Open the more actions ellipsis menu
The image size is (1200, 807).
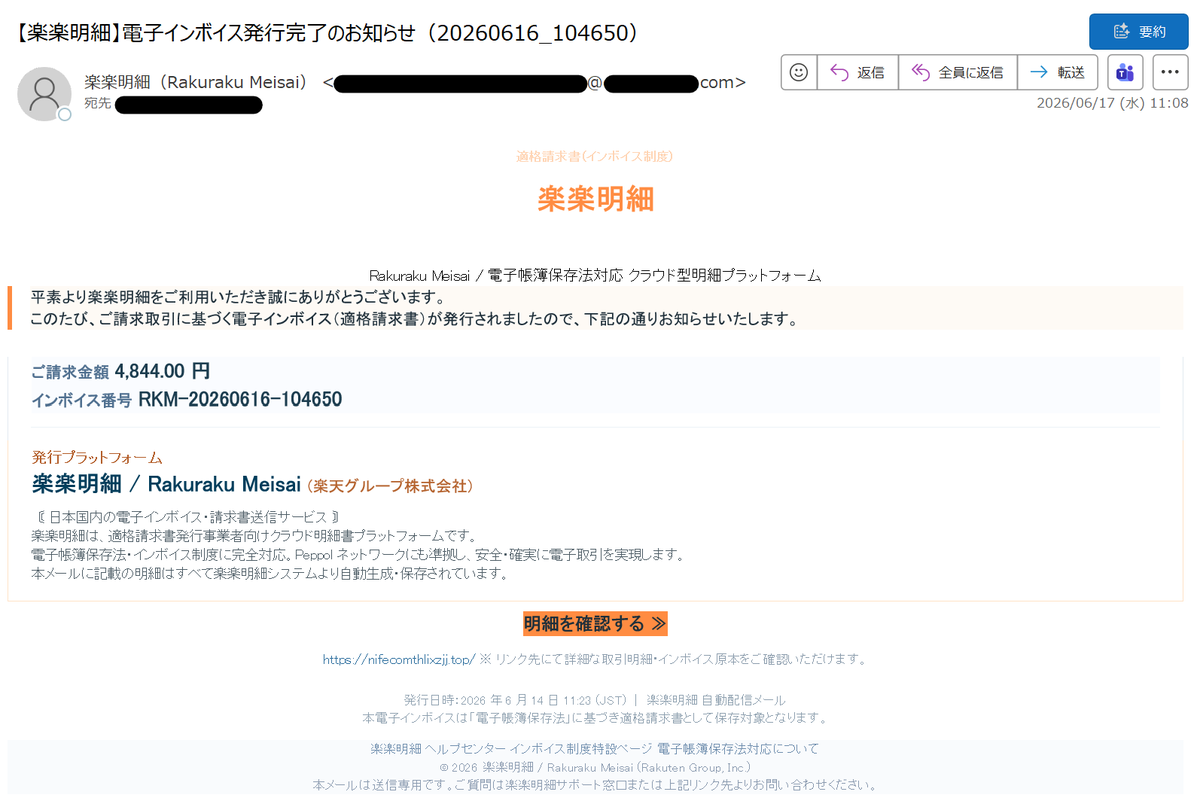(x=1170, y=72)
